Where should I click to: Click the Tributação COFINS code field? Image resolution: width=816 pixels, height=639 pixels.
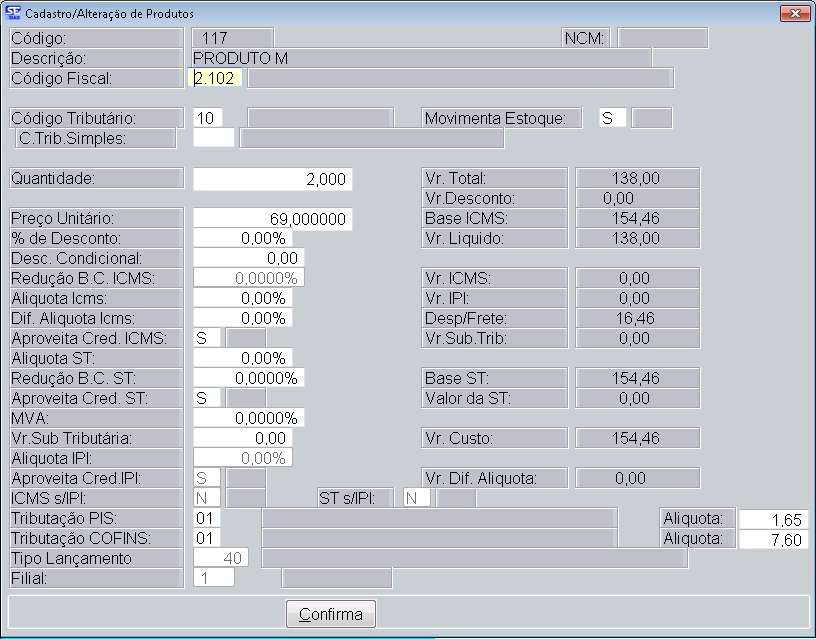[x=206, y=538]
